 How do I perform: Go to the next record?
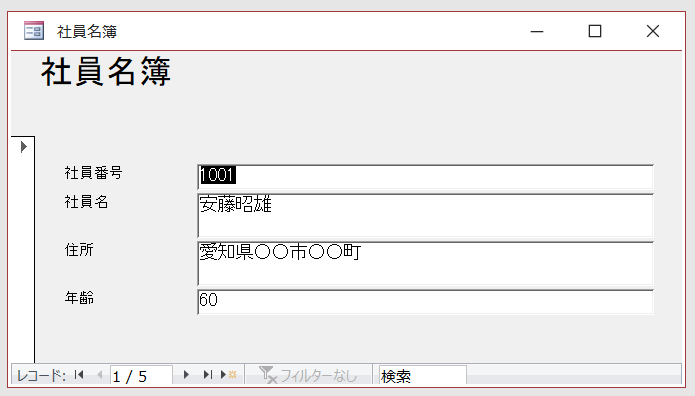(186, 375)
